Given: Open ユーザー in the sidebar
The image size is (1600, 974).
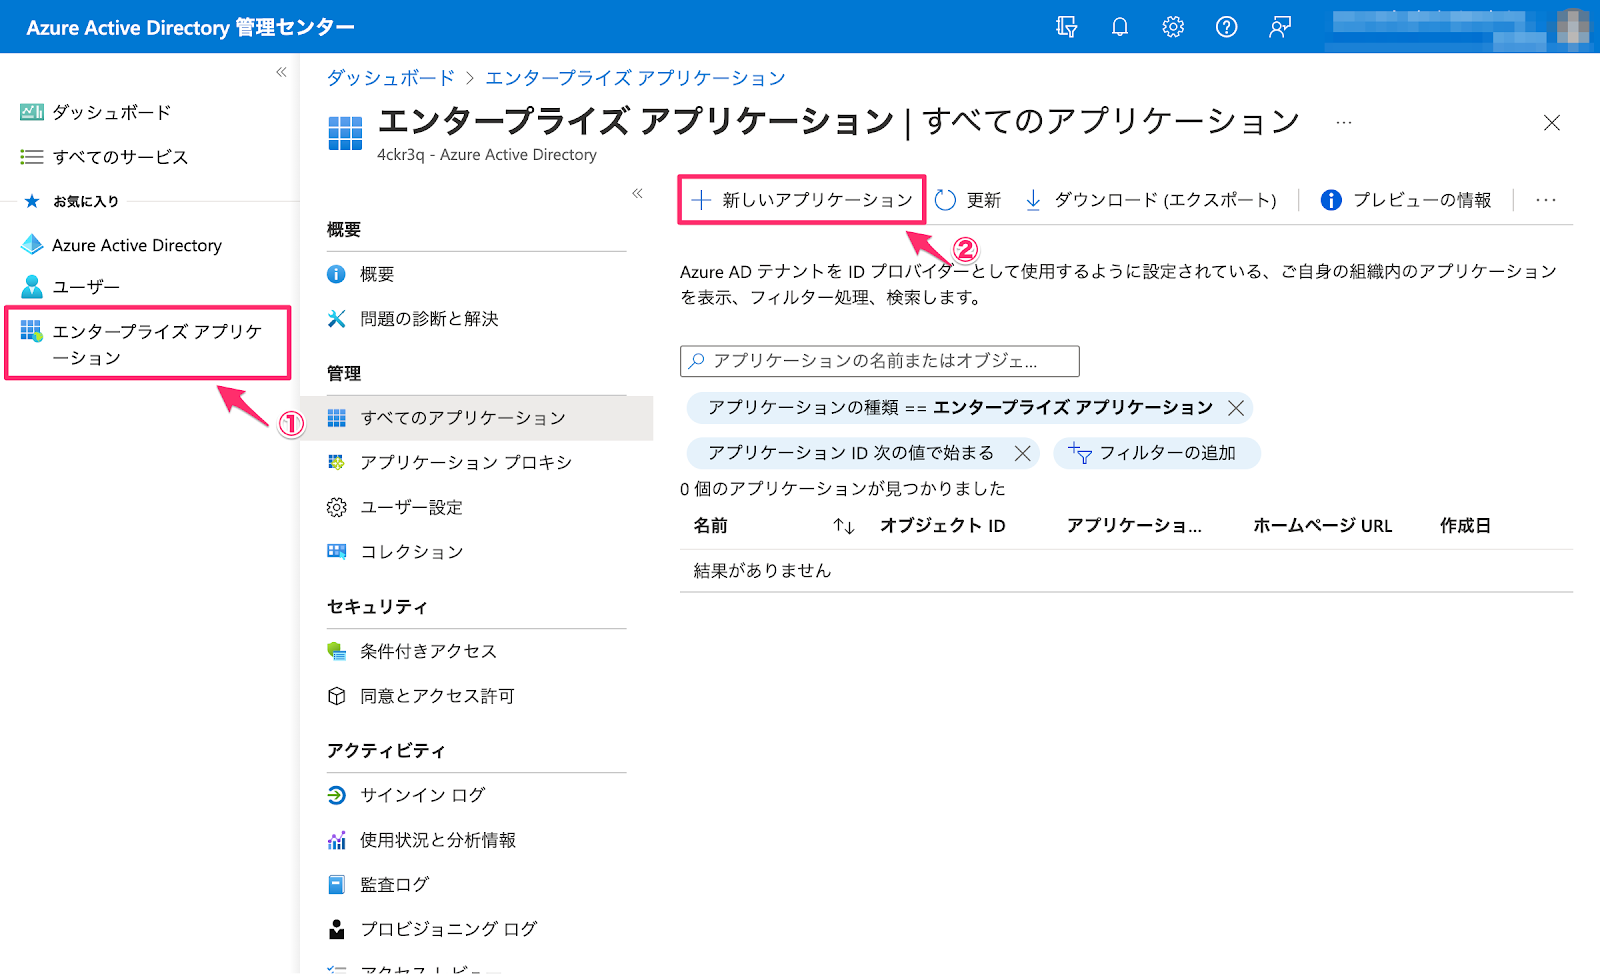Looking at the screenshot, I should 70,287.
